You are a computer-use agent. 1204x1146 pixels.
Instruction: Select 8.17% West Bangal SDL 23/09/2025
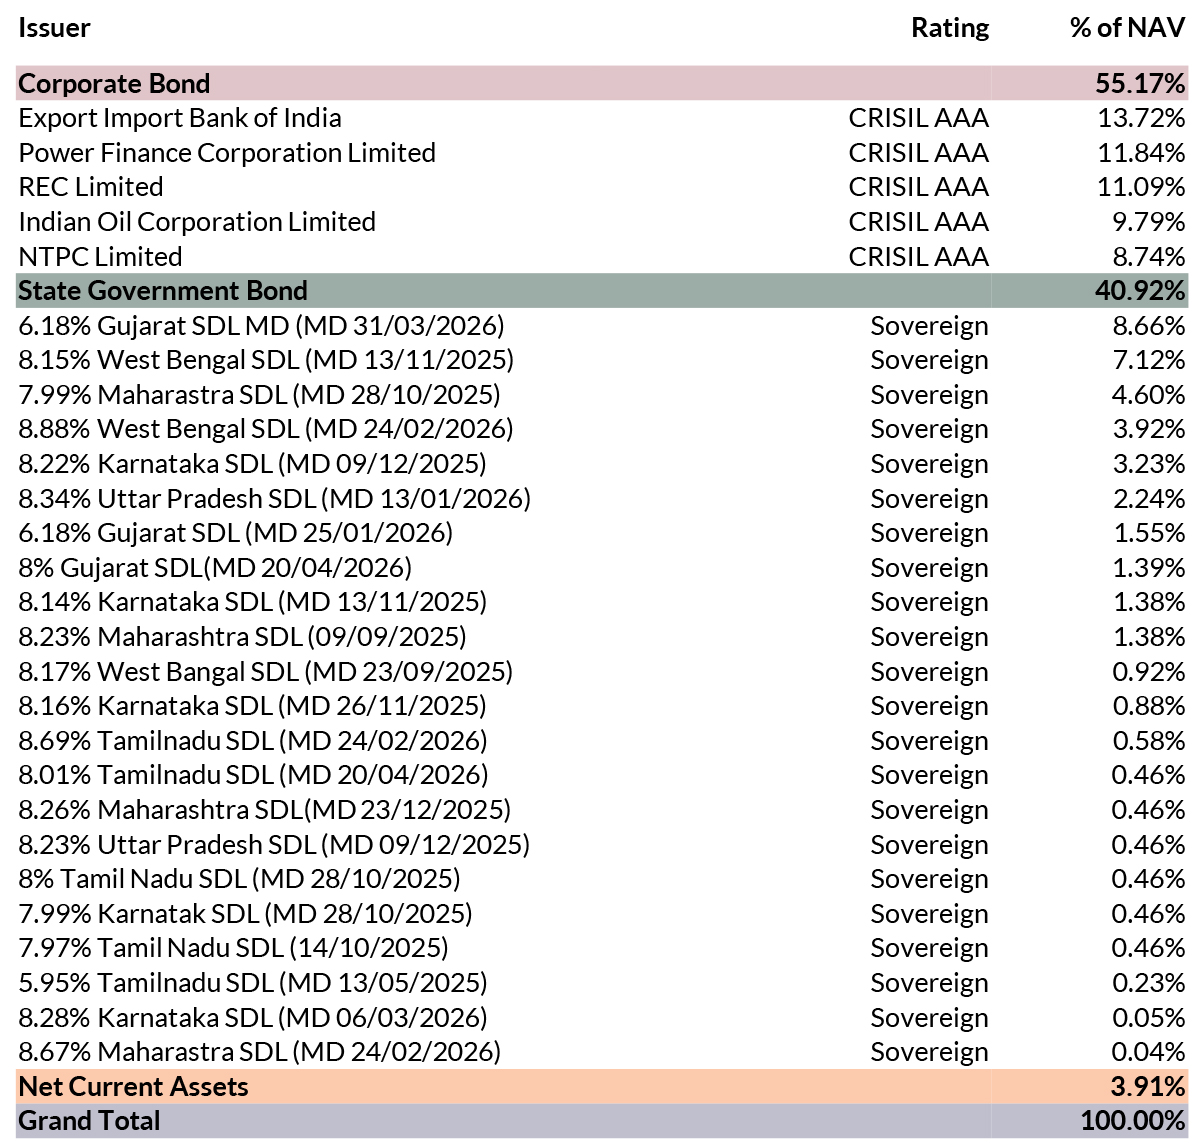pos(265,671)
